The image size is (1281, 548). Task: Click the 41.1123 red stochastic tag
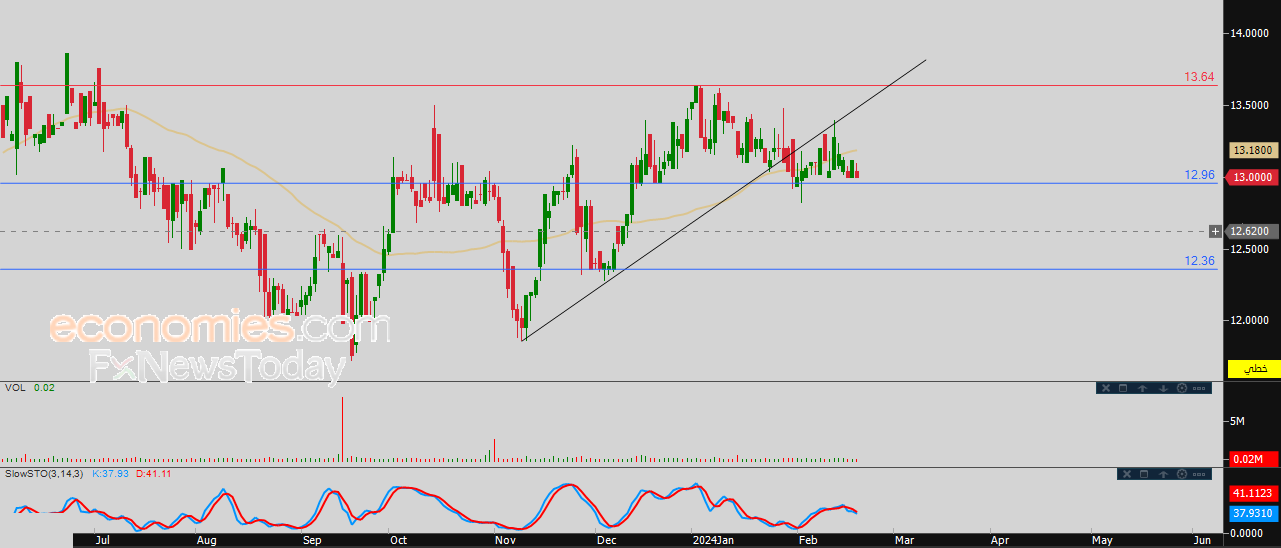tap(1253, 494)
